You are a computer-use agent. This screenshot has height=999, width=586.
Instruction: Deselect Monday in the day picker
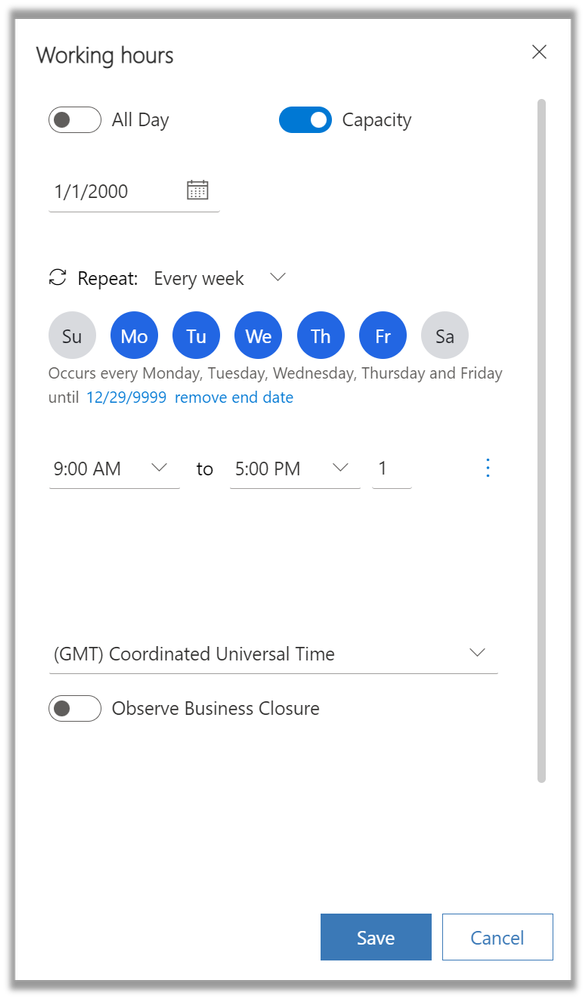coord(134,336)
